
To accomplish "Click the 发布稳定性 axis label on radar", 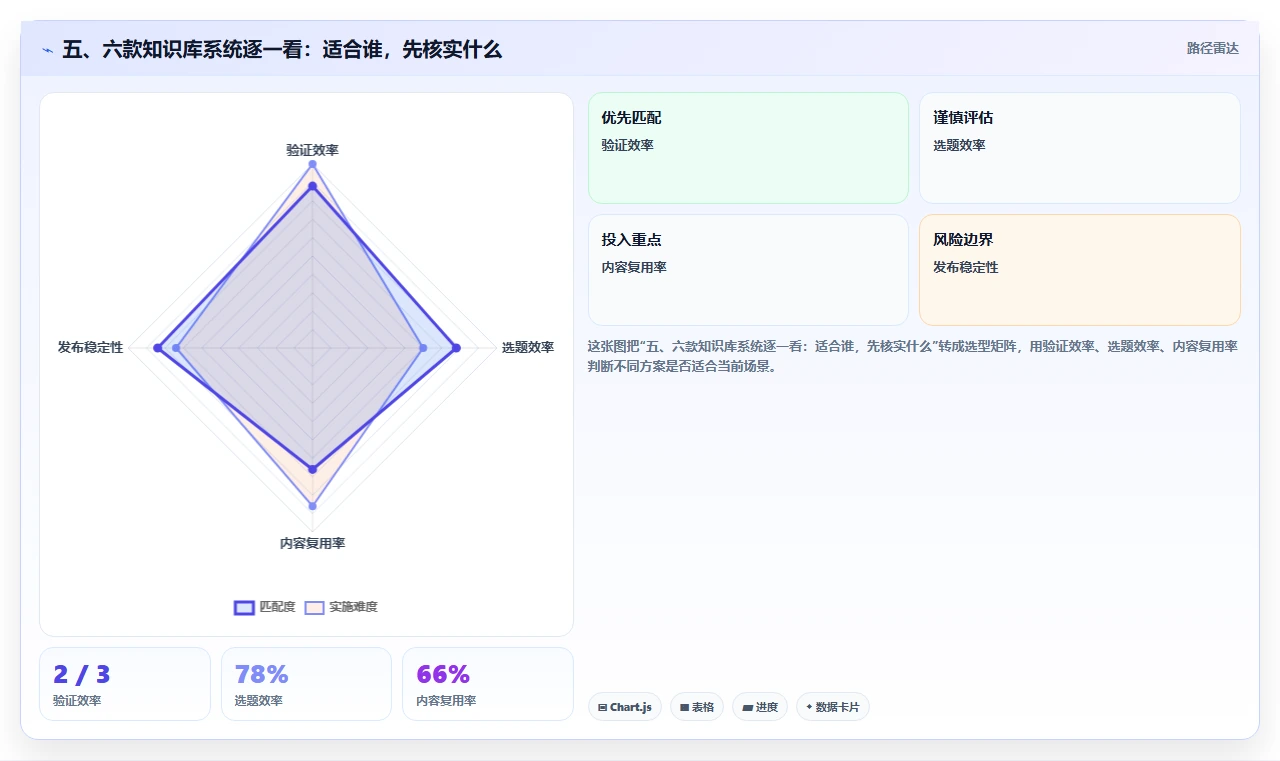I will tap(90, 348).
